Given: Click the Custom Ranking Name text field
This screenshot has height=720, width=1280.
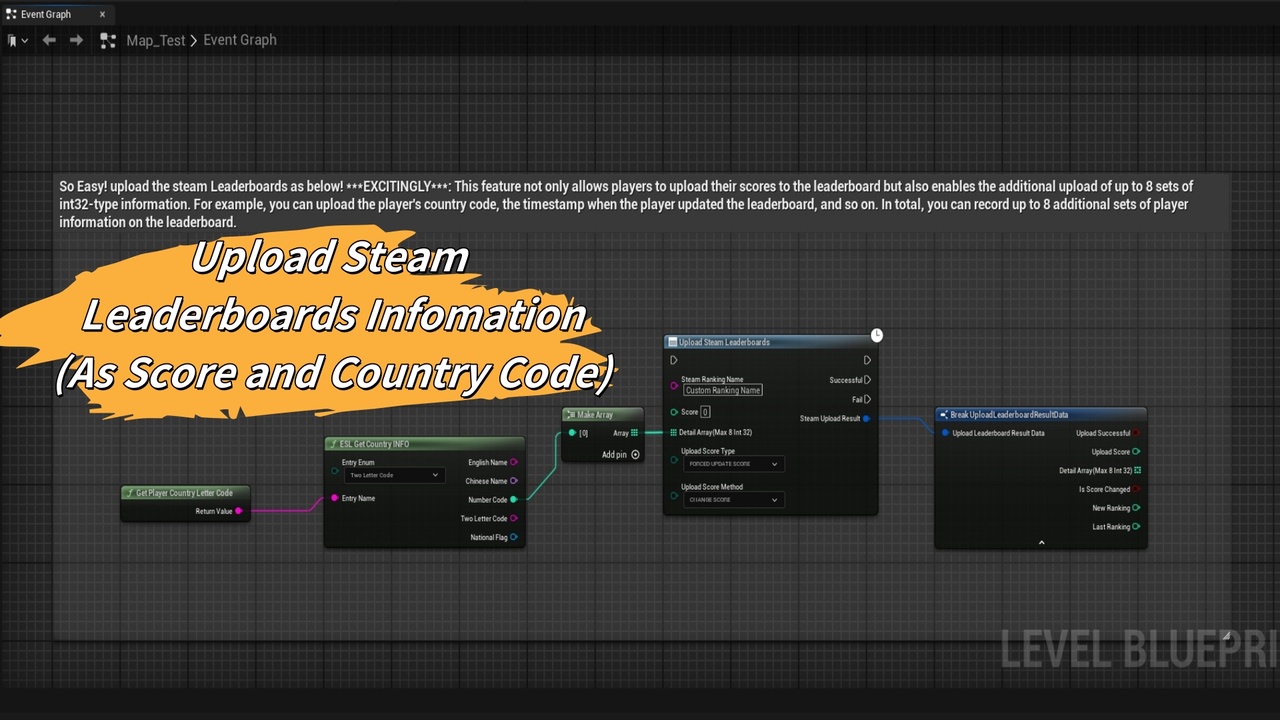Looking at the screenshot, I should 723,390.
